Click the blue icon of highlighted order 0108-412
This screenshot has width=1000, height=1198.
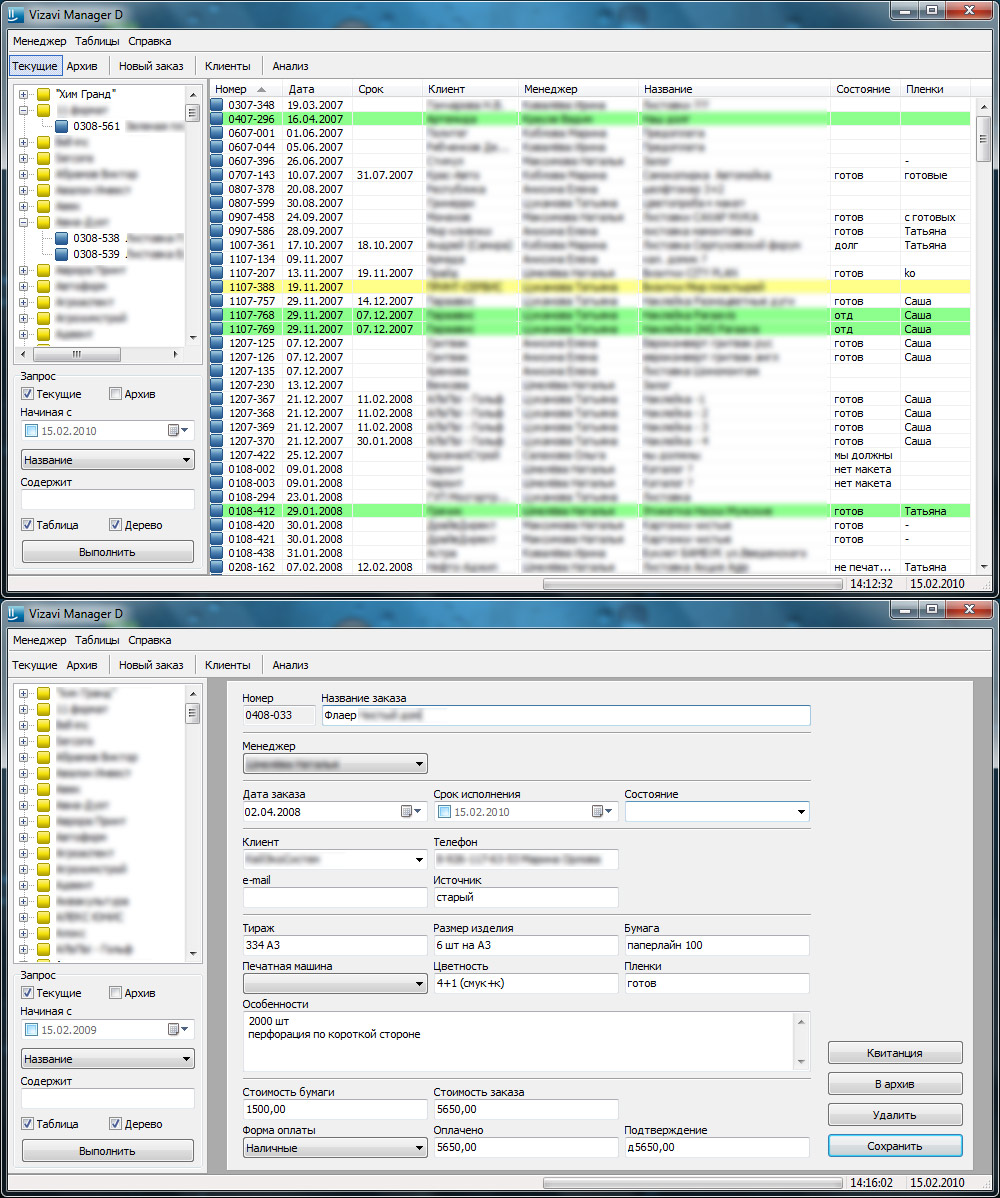[x=219, y=511]
